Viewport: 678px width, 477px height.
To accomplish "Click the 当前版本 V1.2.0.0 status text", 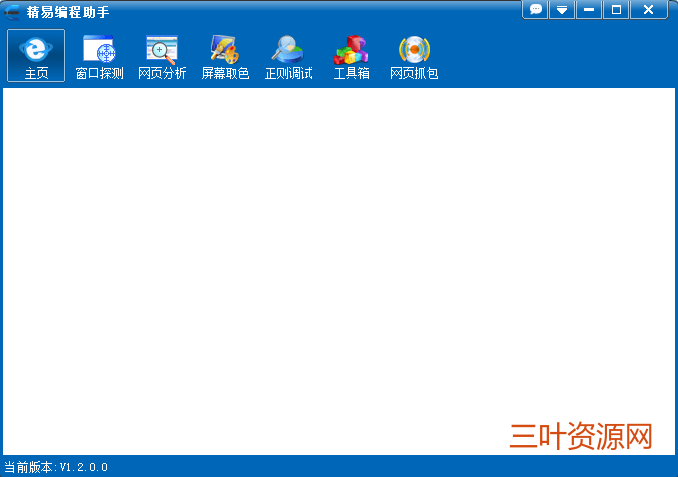I will click(x=56, y=467).
